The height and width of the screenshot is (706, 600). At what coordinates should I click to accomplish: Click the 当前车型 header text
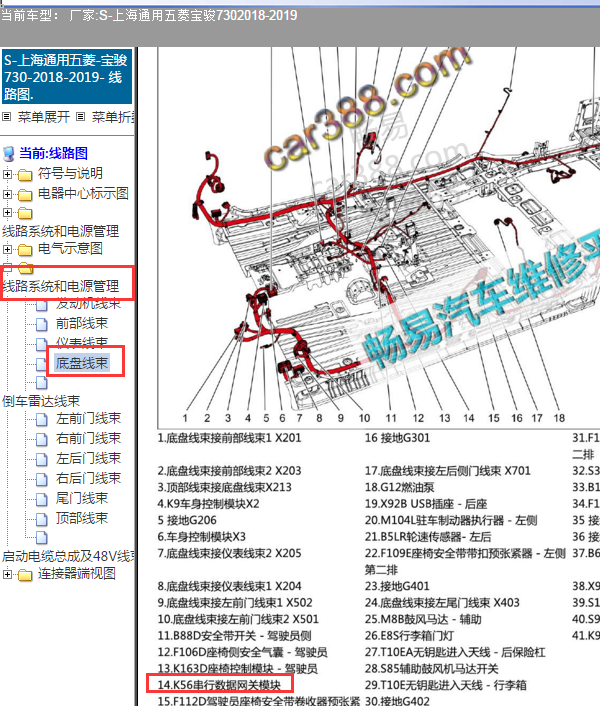point(149,15)
